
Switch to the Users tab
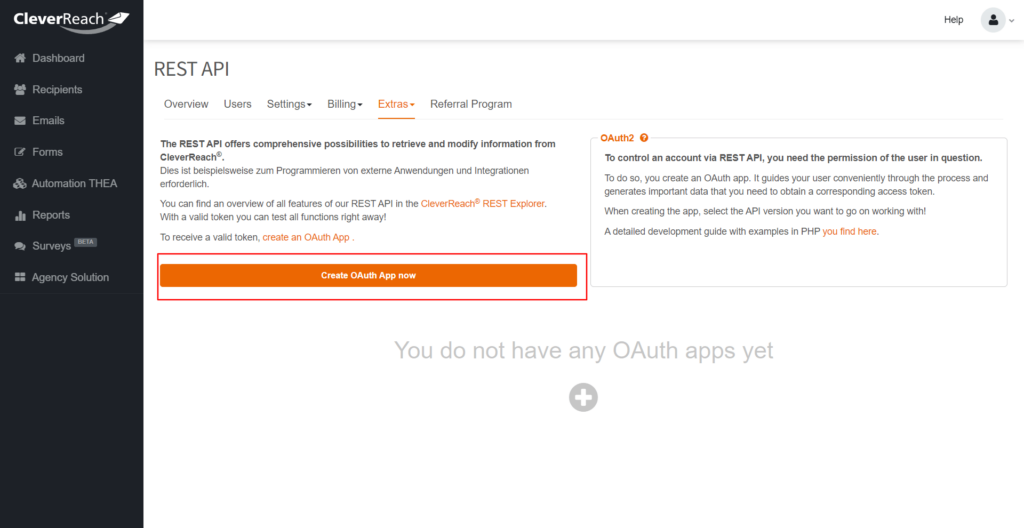pos(238,104)
